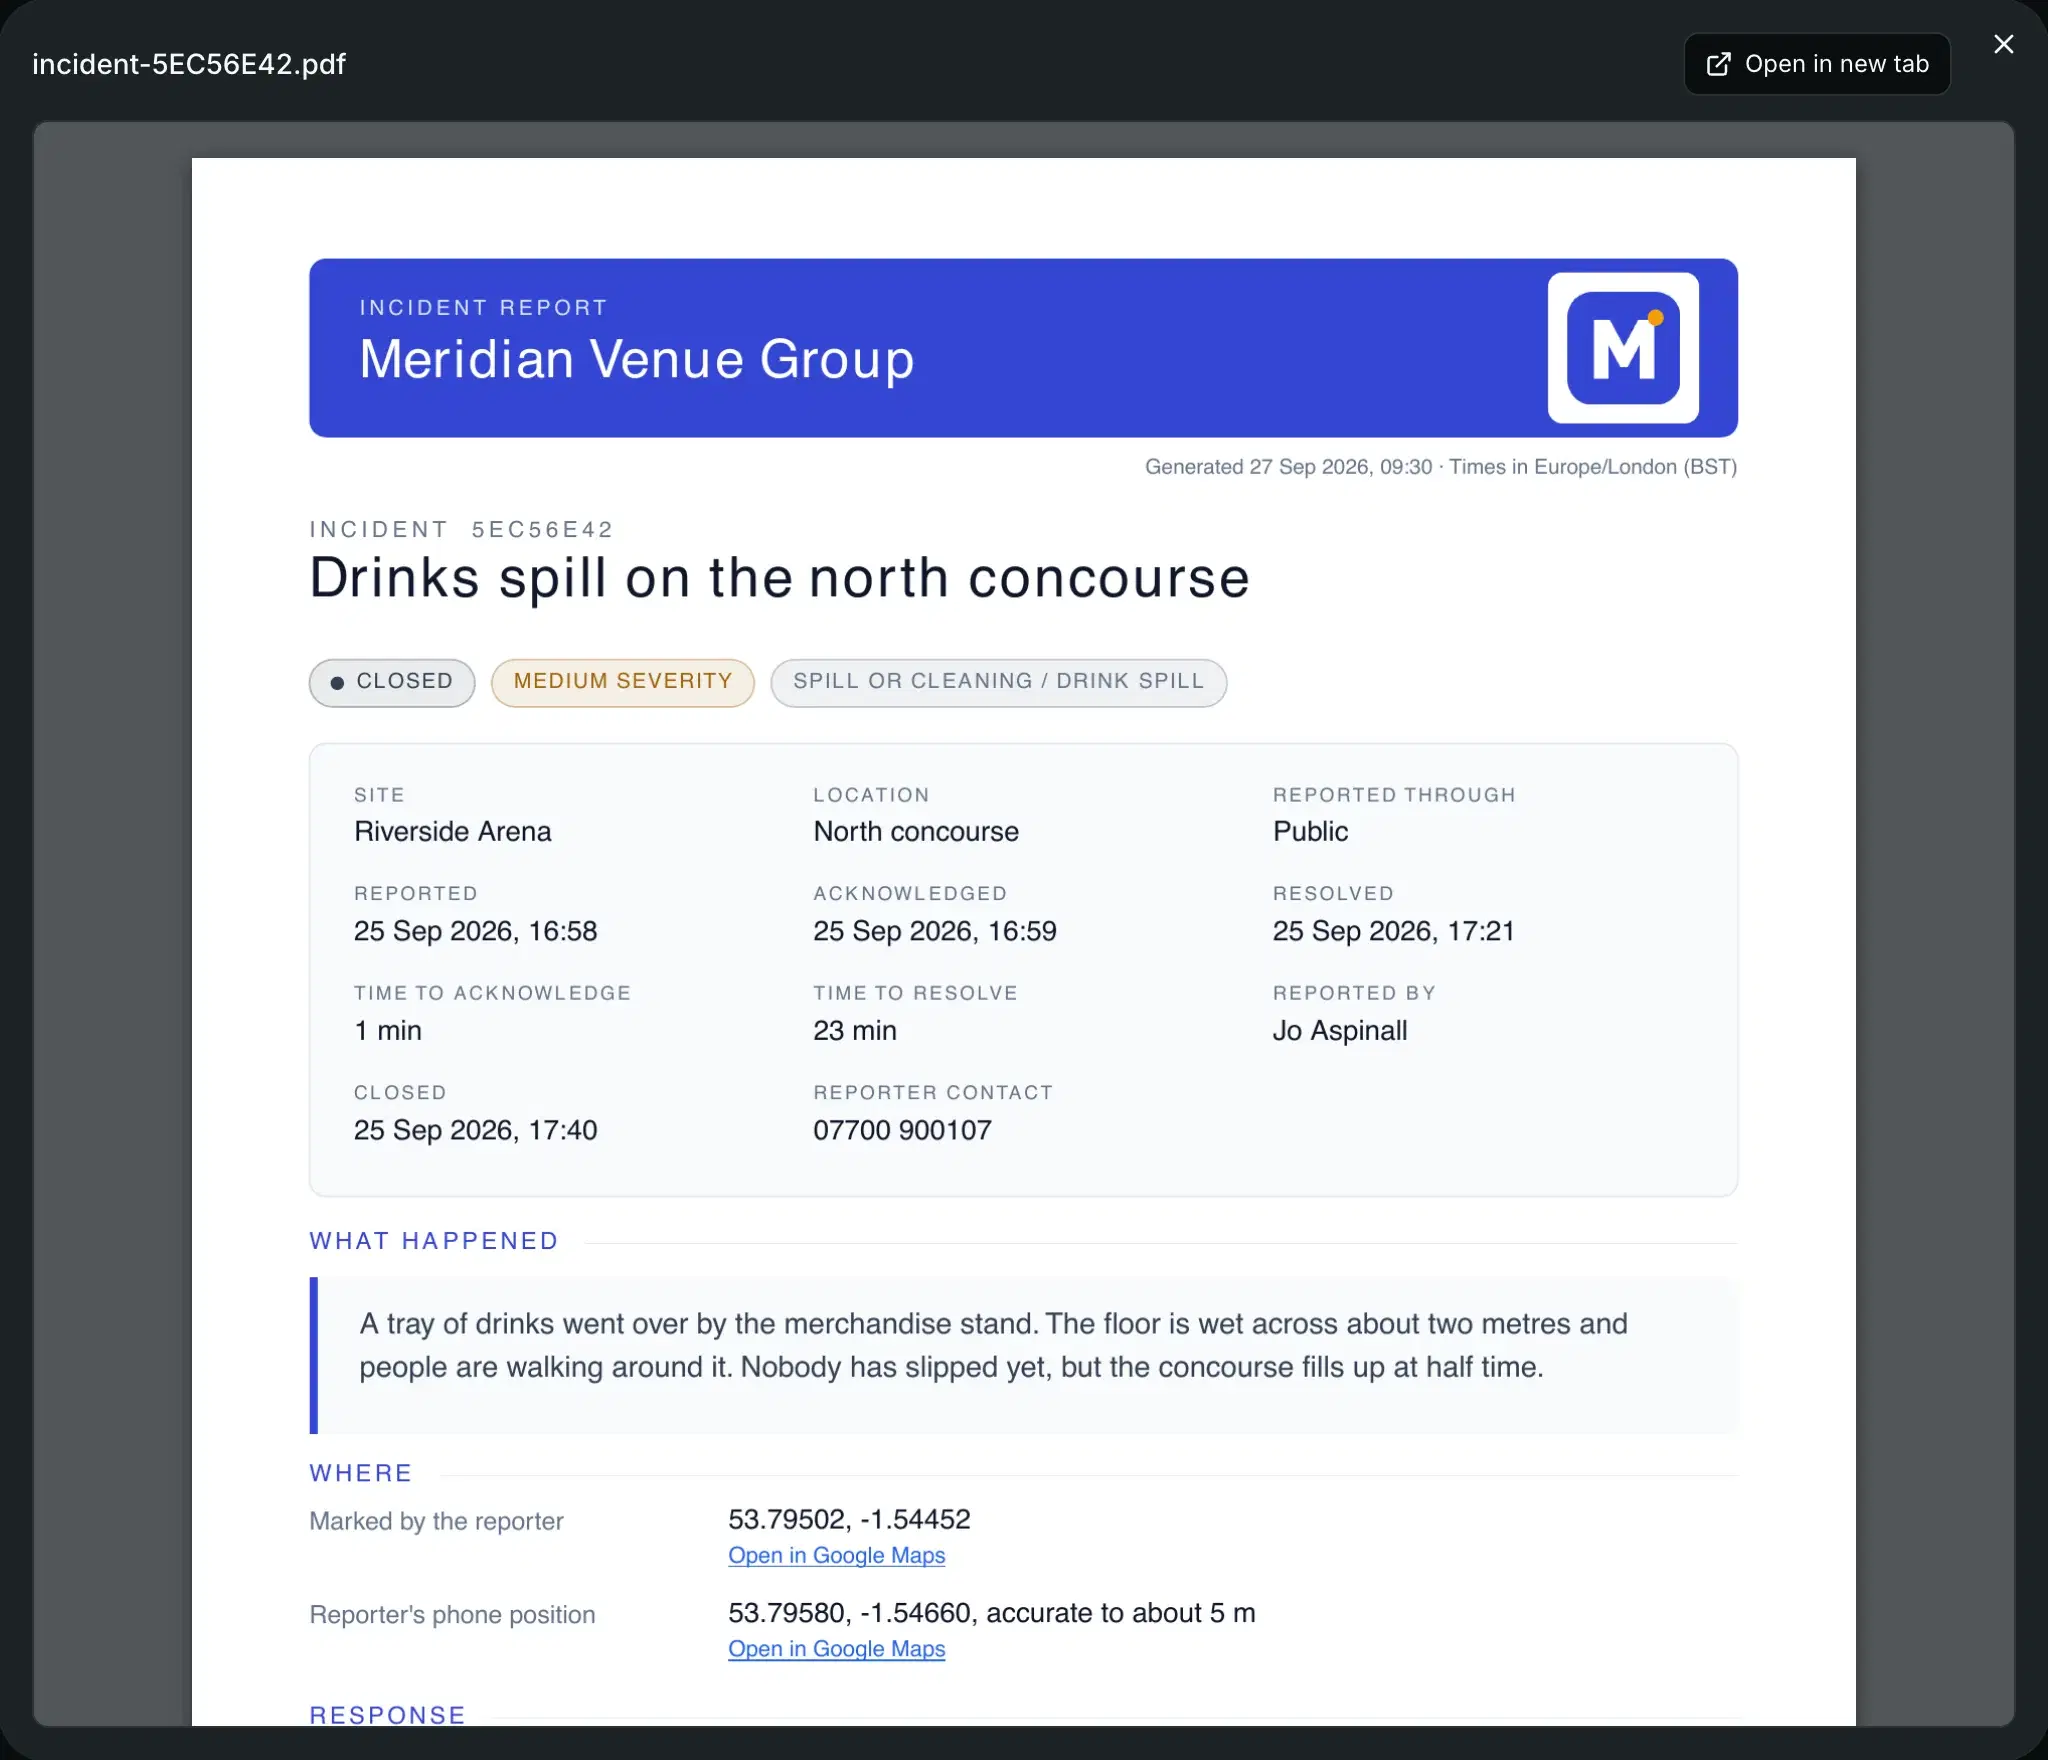Click the Meridian M logo in the header
The image size is (2048, 1760).
tap(1623, 348)
